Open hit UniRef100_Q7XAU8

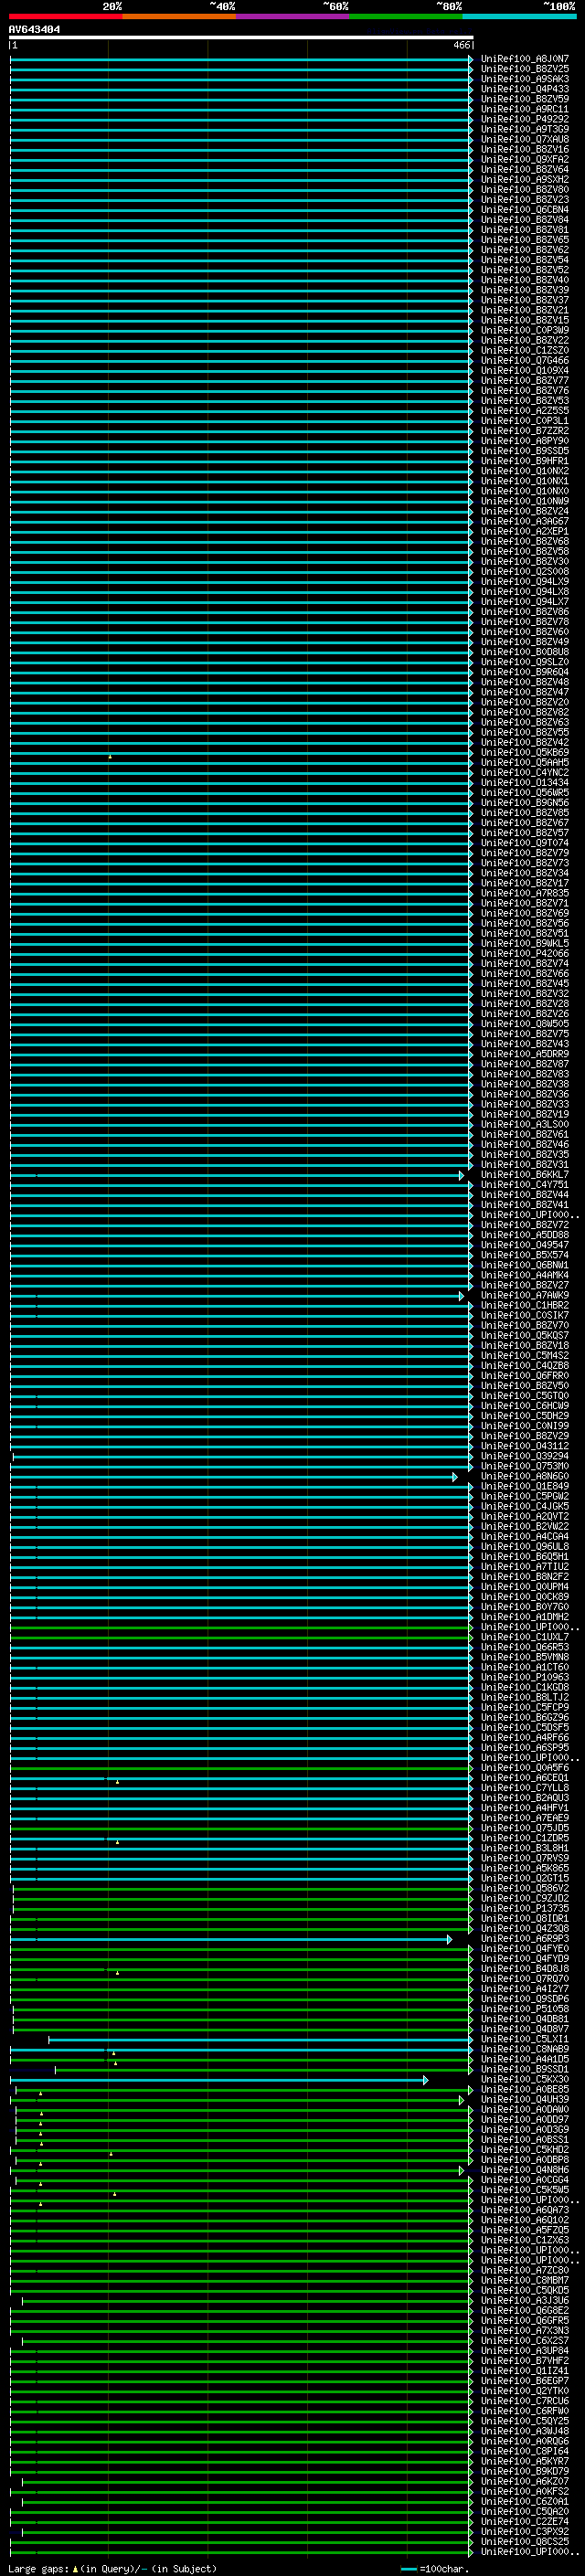pos(525,139)
